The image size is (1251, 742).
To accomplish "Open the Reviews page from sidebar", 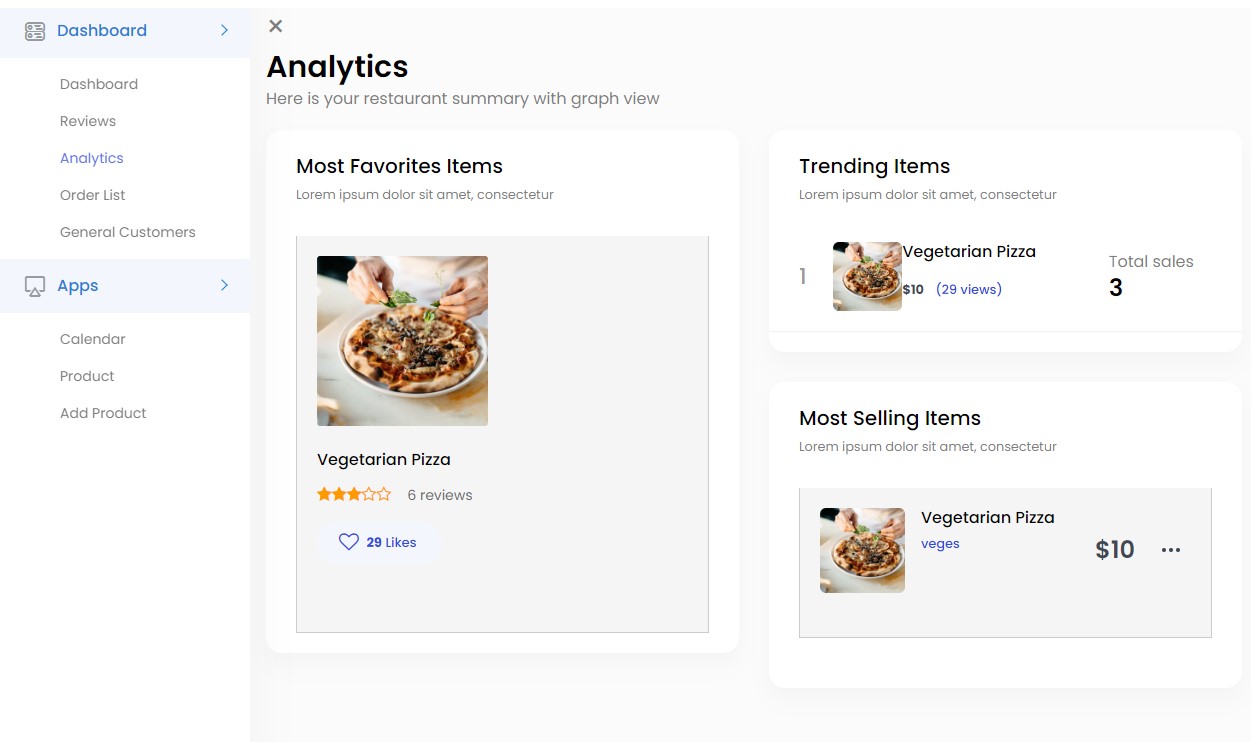I will pyautogui.click(x=88, y=120).
